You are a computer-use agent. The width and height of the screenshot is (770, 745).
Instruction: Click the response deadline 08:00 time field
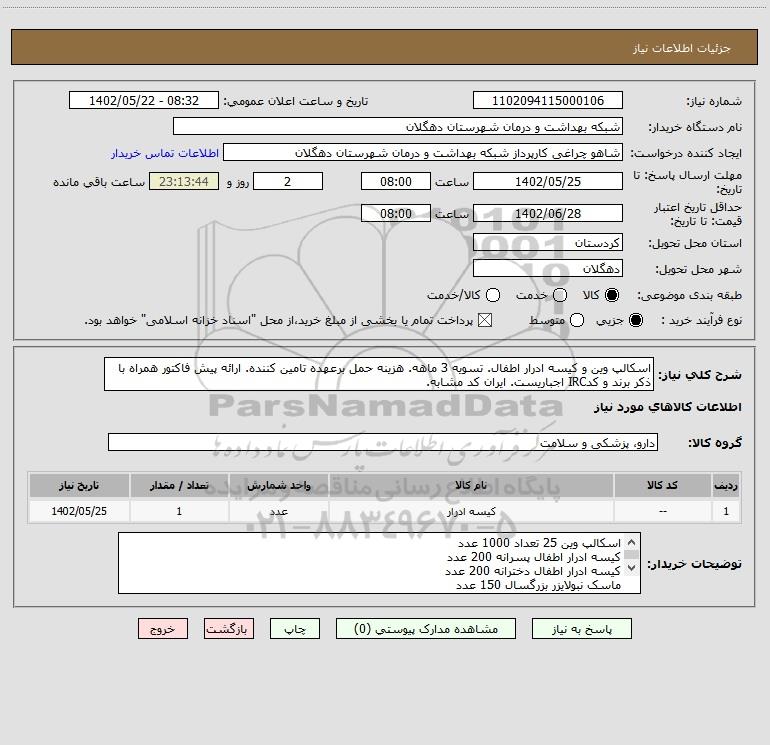click(x=396, y=181)
